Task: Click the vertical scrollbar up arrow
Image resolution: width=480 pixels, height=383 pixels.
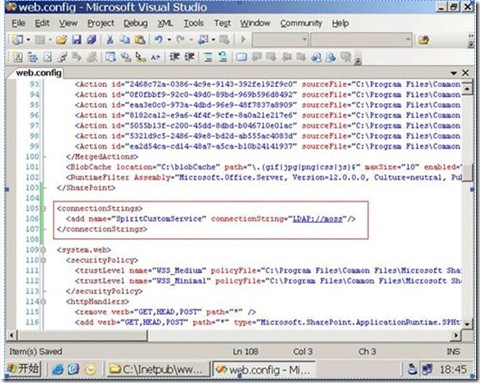Action: tap(467, 88)
